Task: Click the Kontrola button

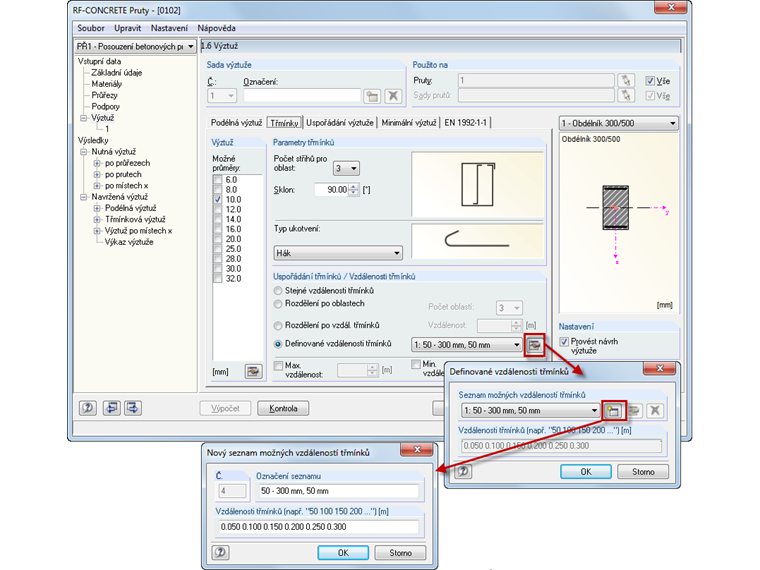Action: (283, 408)
